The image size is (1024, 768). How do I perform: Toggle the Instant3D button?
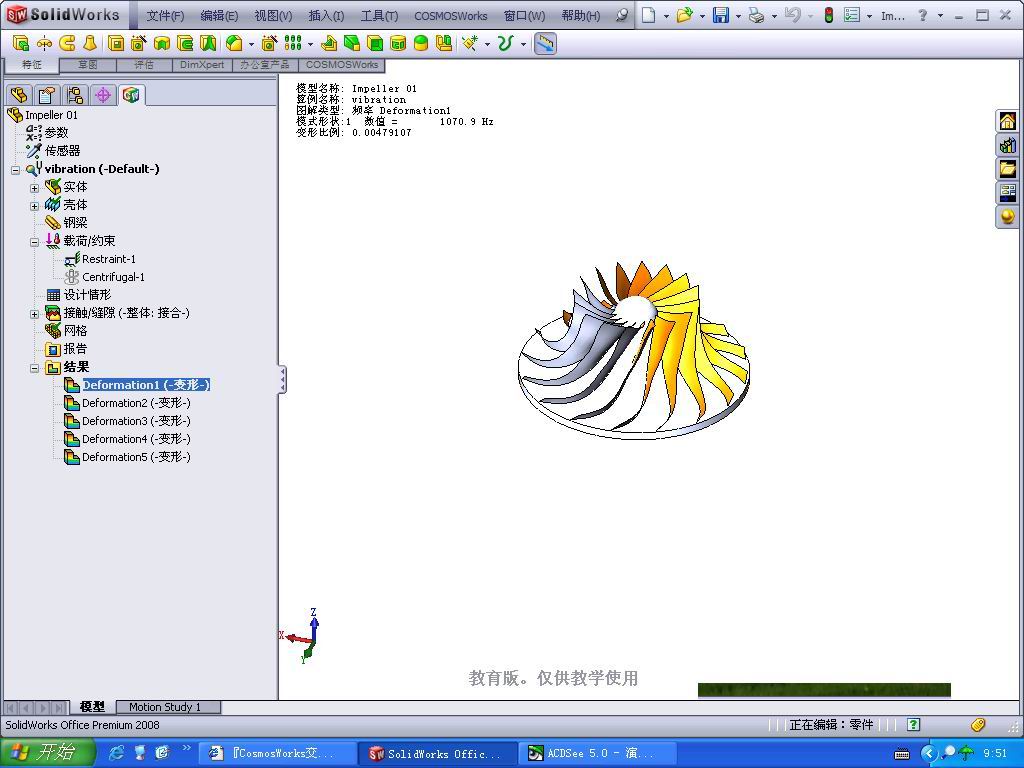point(545,44)
